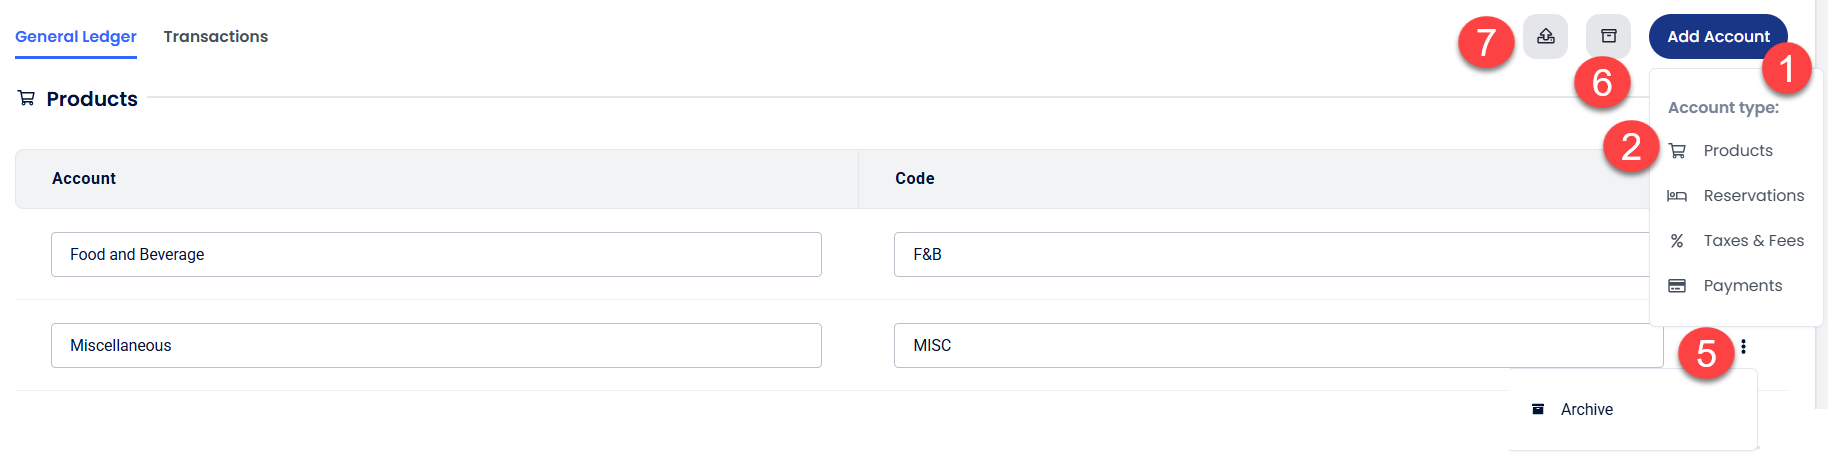1828x455 pixels.
Task: Click the Account column header
Action: [x=84, y=179]
